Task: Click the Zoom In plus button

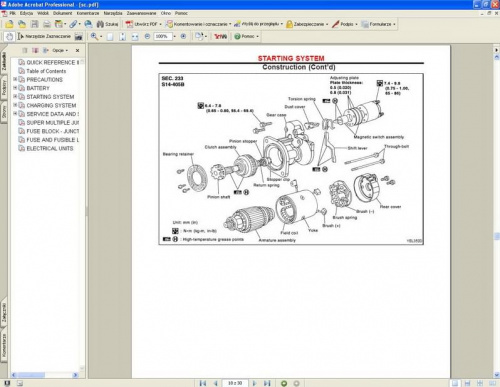Action: click(183, 36)
